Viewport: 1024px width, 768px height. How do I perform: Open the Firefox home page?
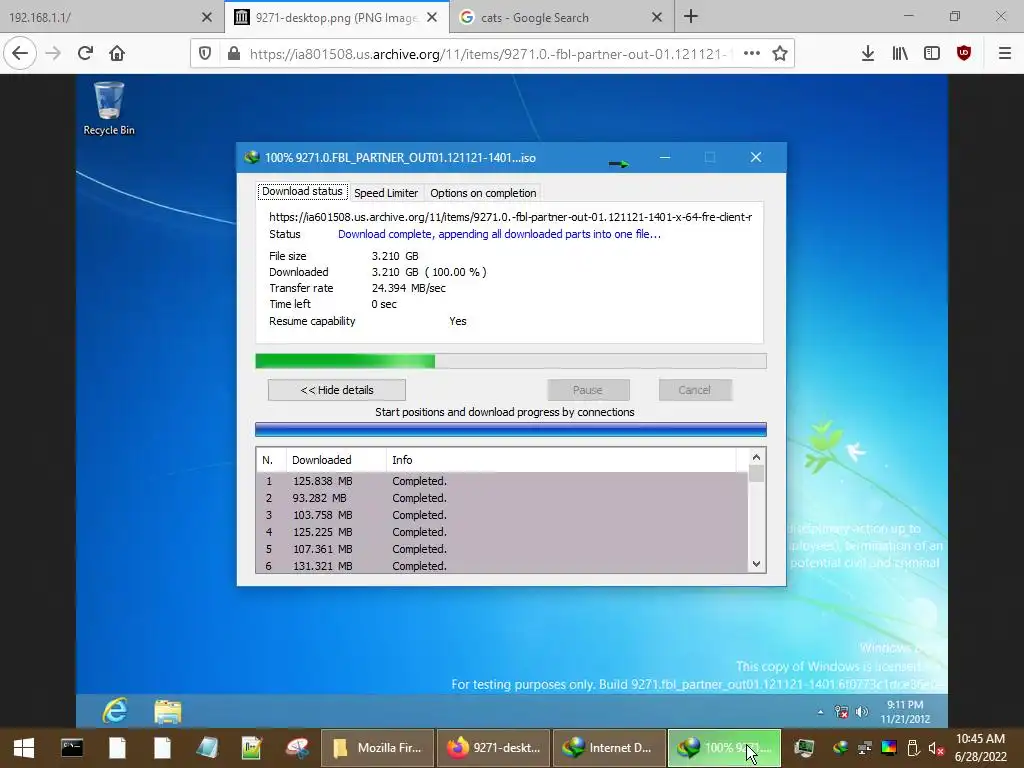[117, 53]
